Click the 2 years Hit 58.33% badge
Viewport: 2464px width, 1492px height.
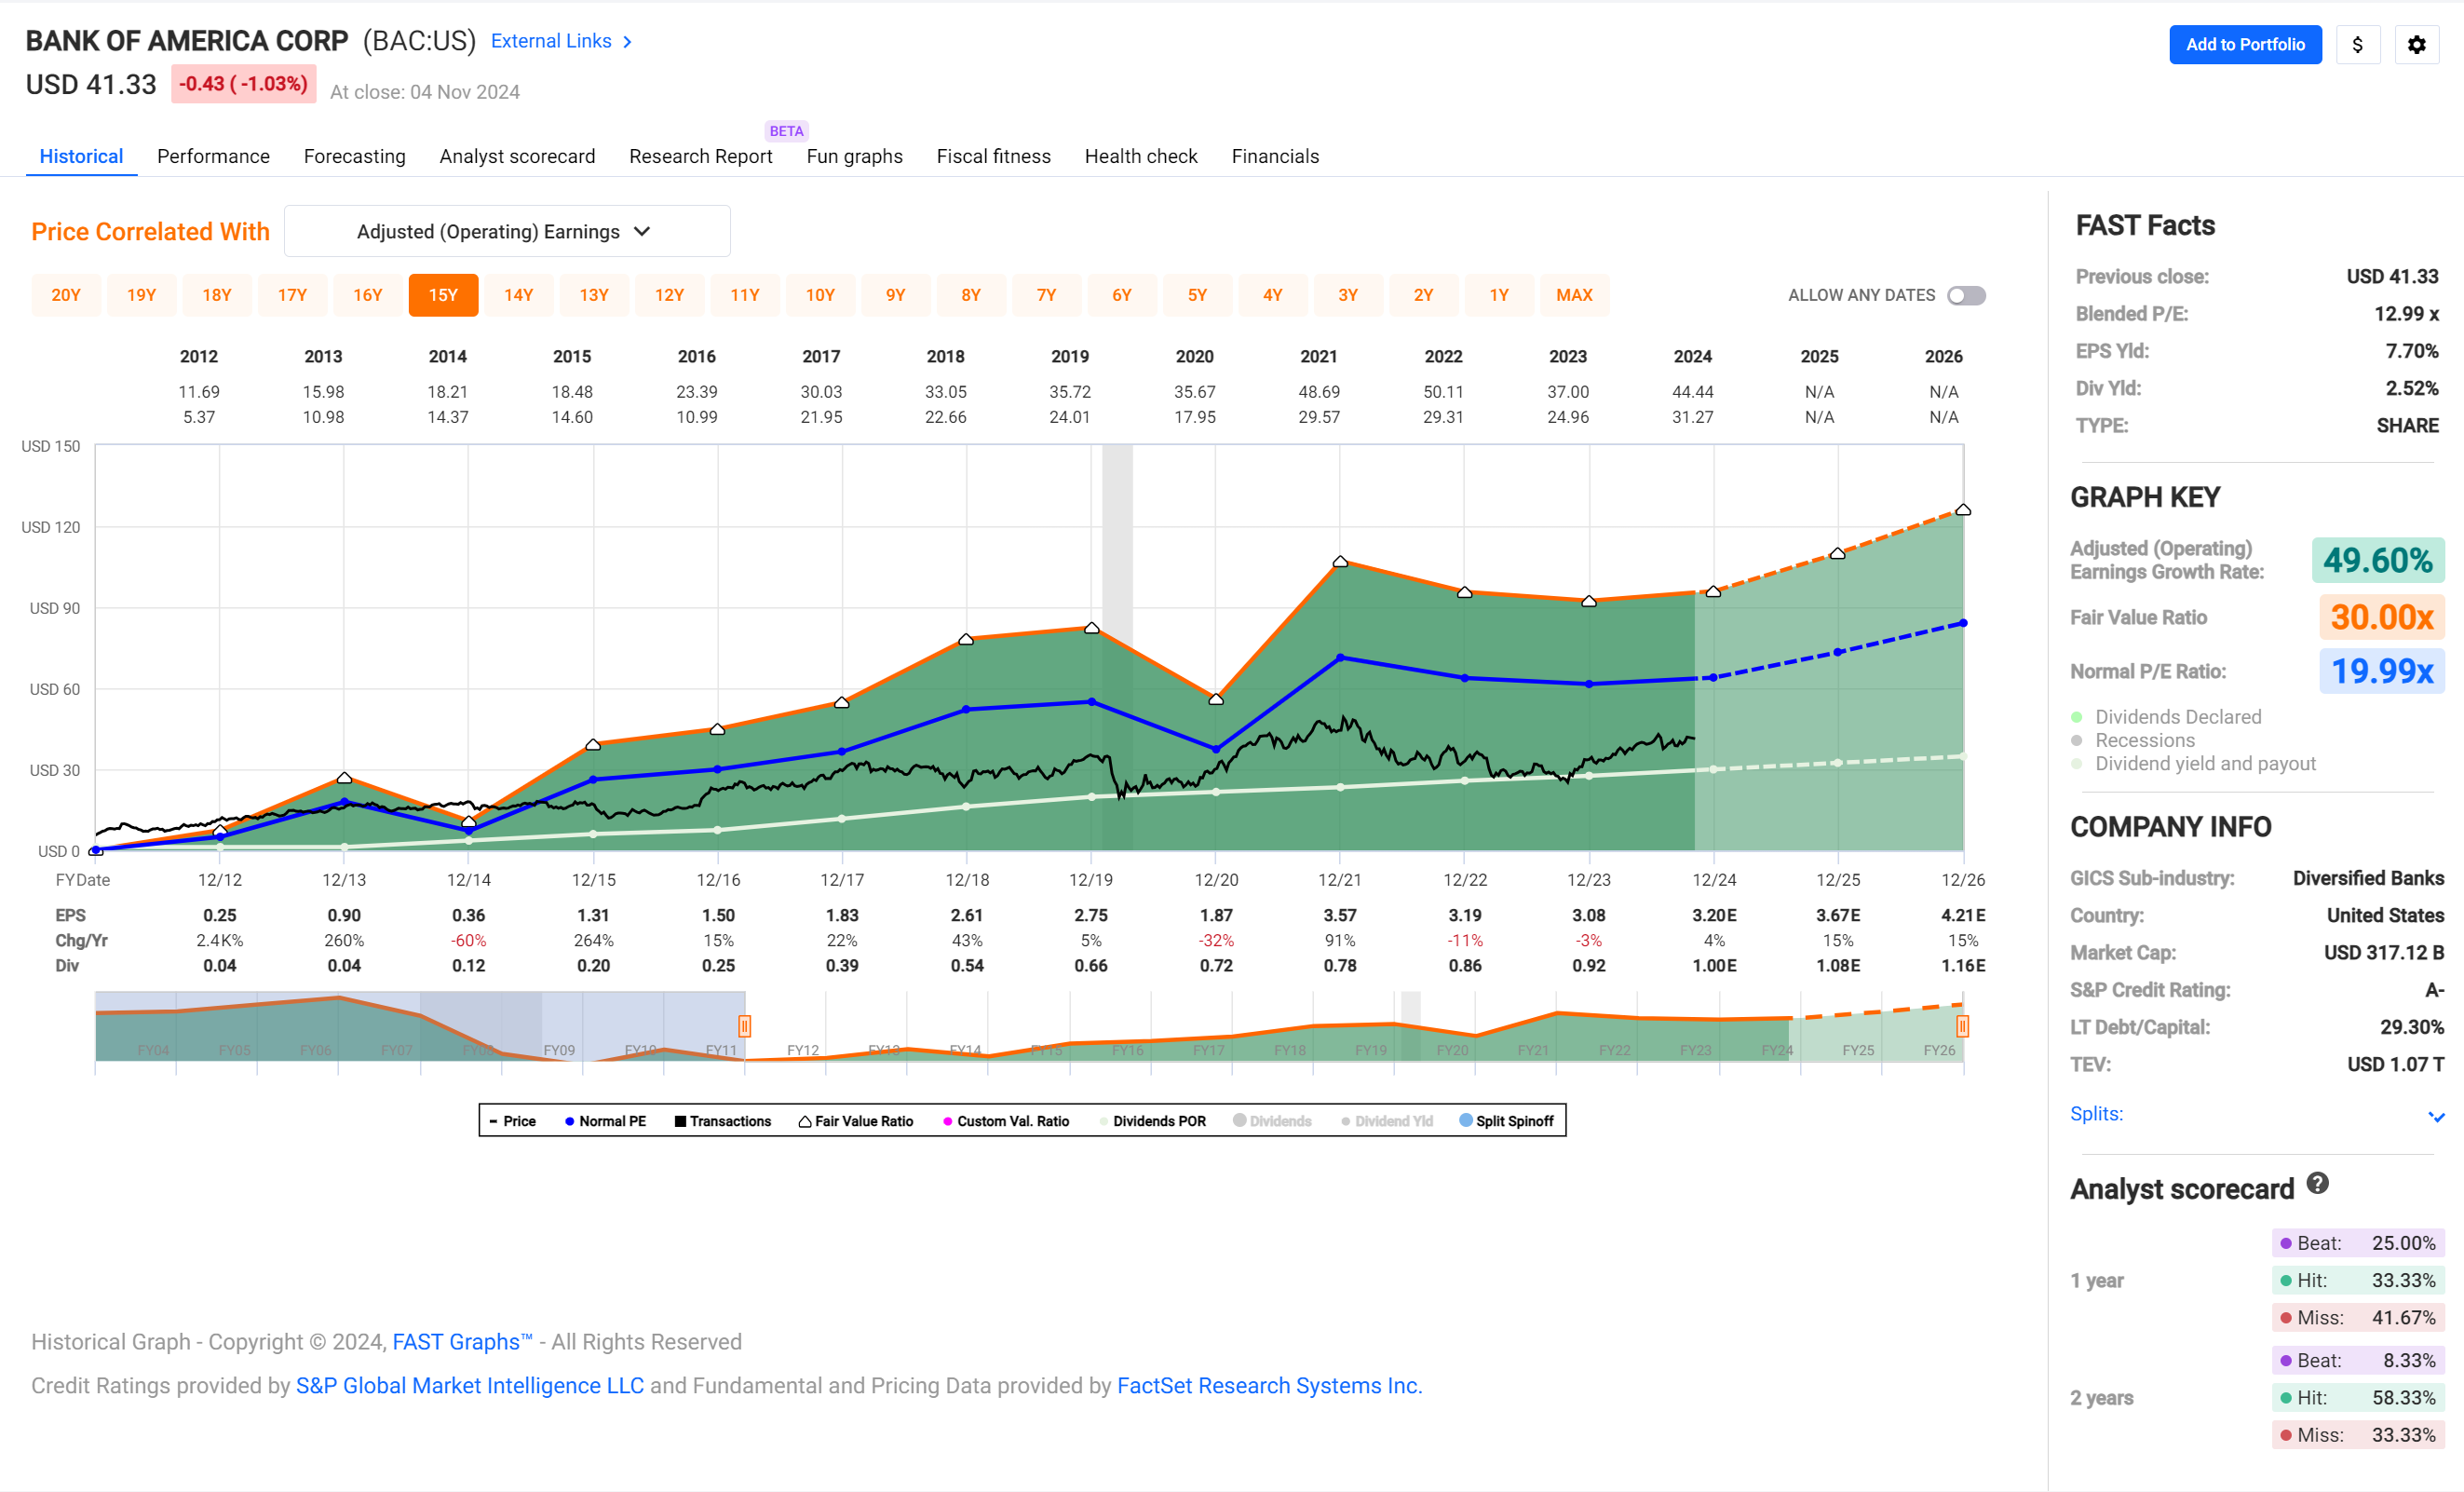2358,1398
